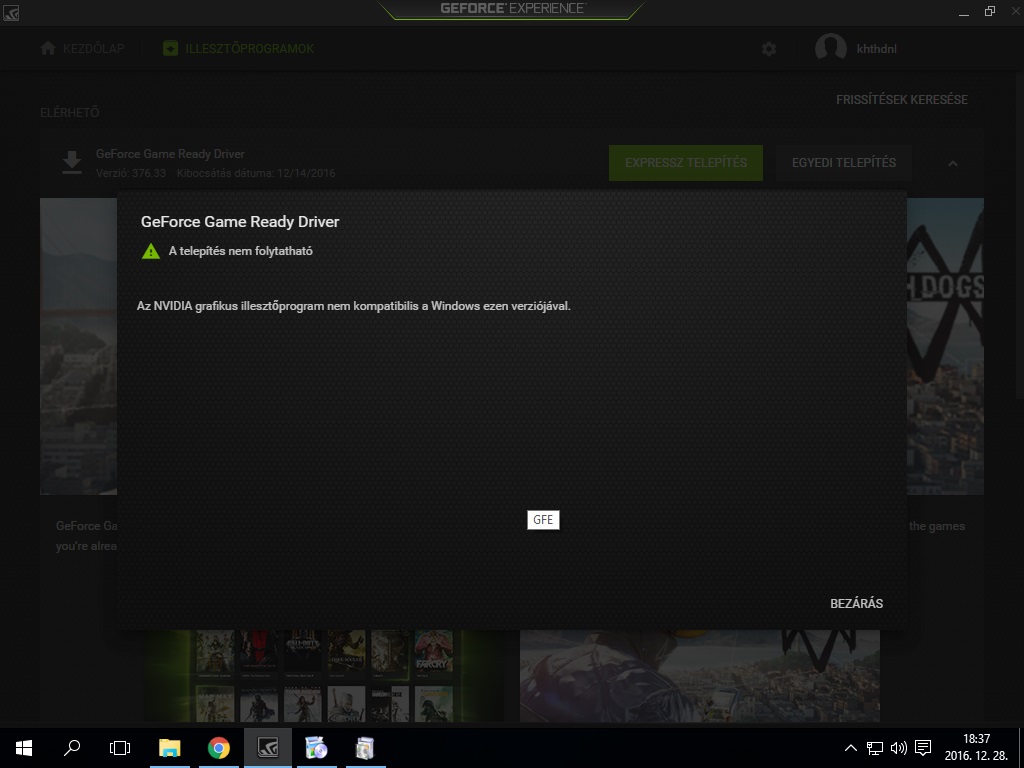
Task: Click the driver download arrow icon
Action: pyautogui.click(x=72, y=163)
